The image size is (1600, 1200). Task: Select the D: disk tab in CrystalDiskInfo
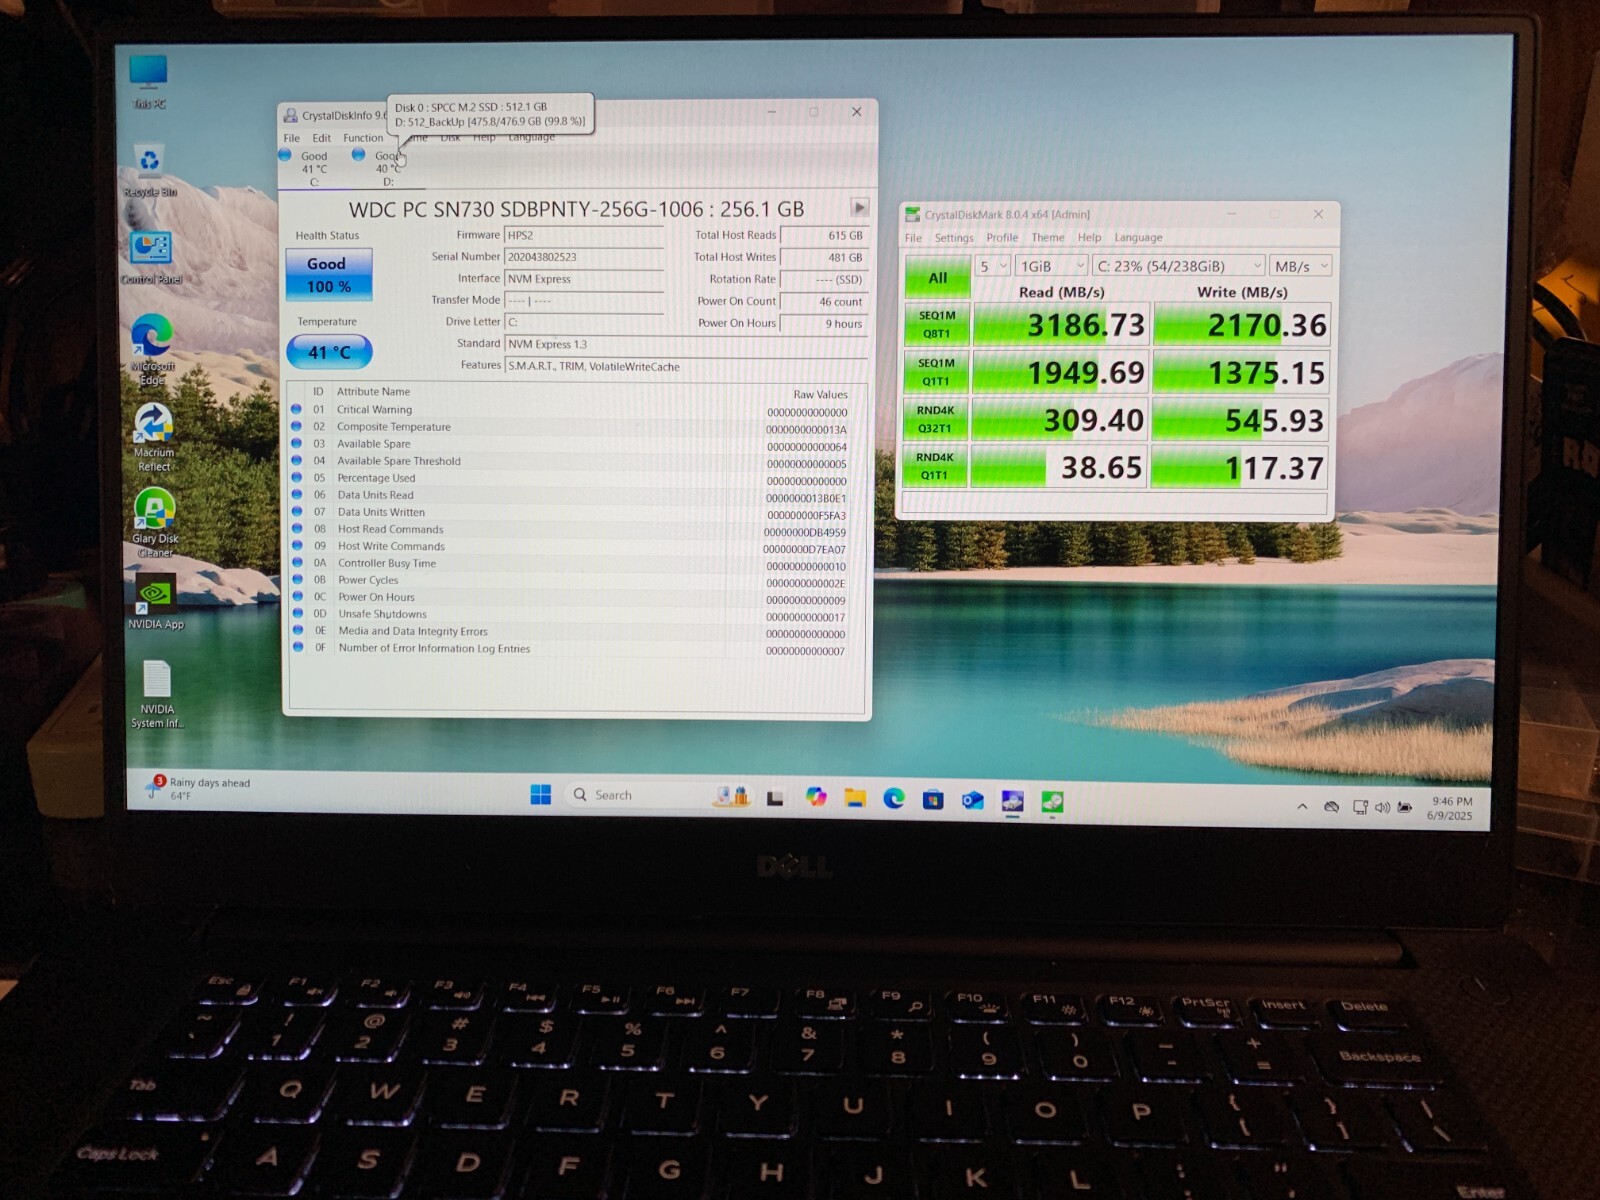pos(387,168)
